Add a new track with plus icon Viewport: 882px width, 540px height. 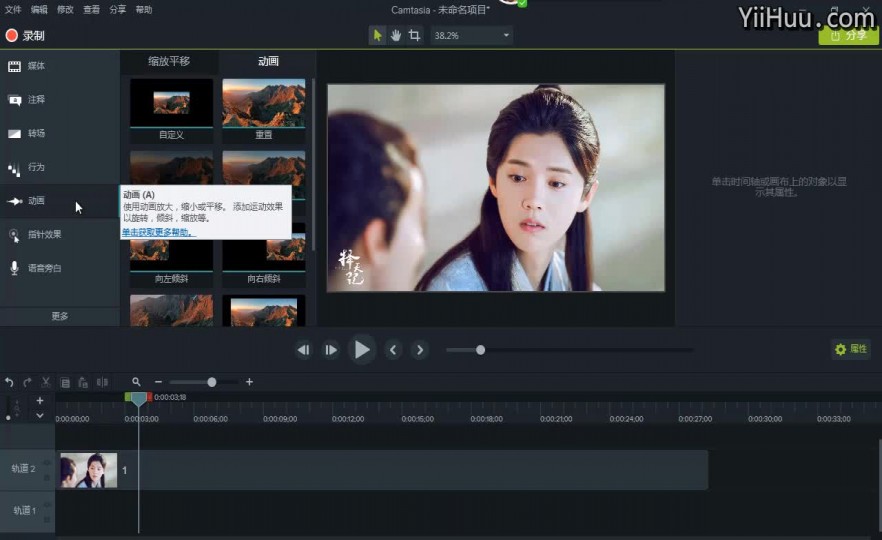[x=40, y=400]
